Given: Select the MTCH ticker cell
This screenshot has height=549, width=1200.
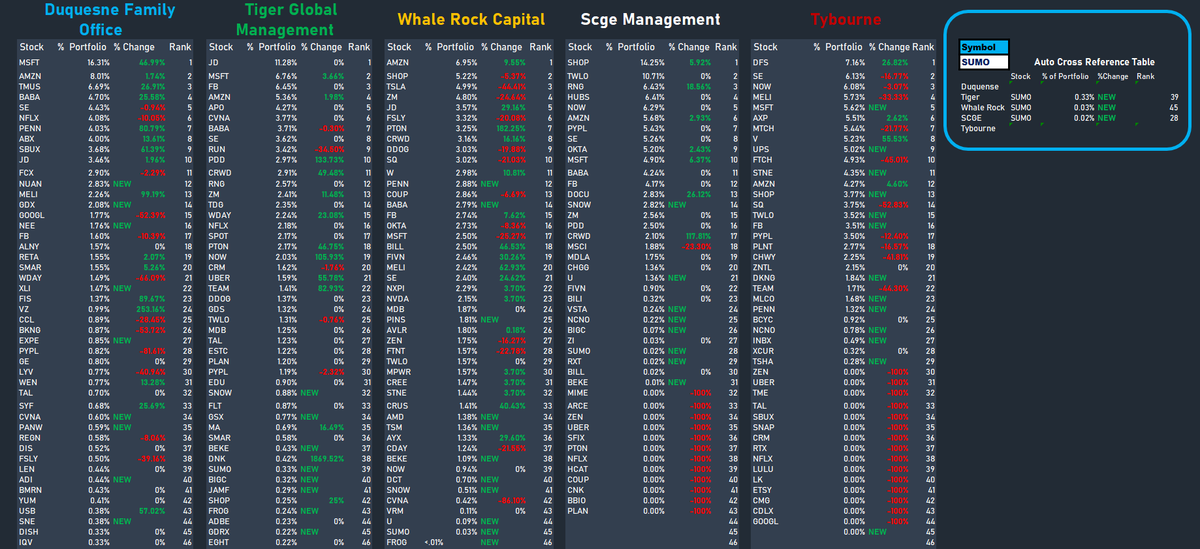Looking at the screenshot, I should coord(764,128).
